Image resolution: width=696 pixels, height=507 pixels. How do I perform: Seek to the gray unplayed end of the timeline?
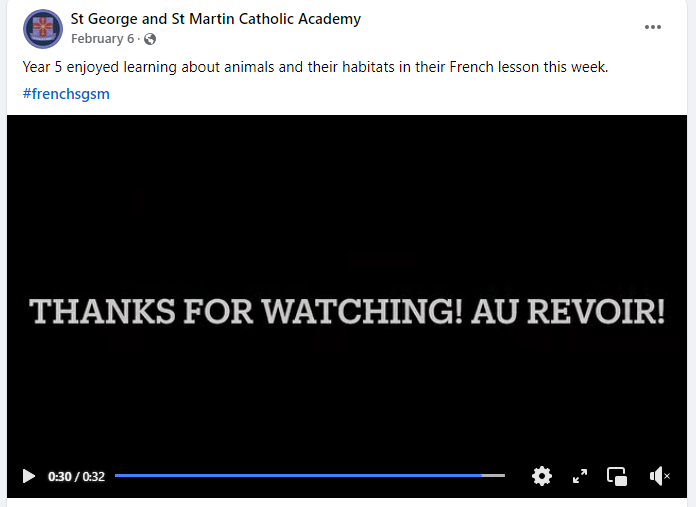click(x=494, y=475)
